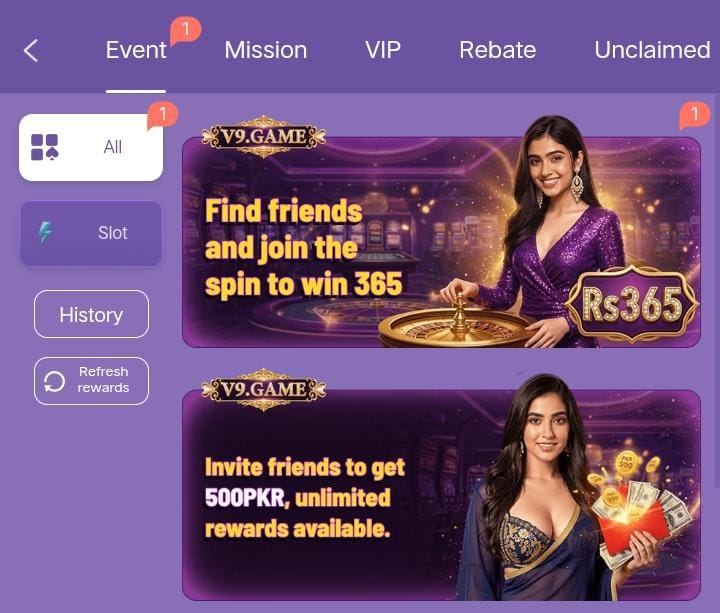Filter events by Slot
The width and height of the screenshot is (720, 613).
click(91, 233)
